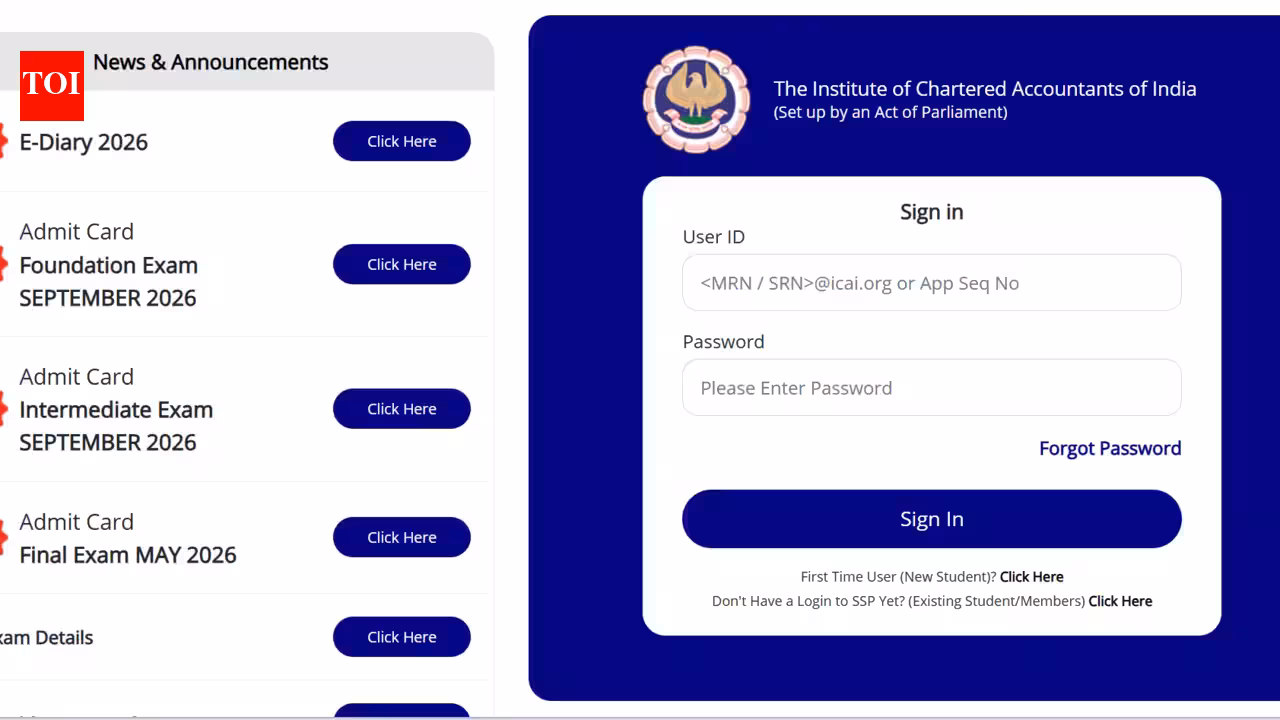Click the Forgot Password link
Screen dimensions: 1280x720
1110,448
